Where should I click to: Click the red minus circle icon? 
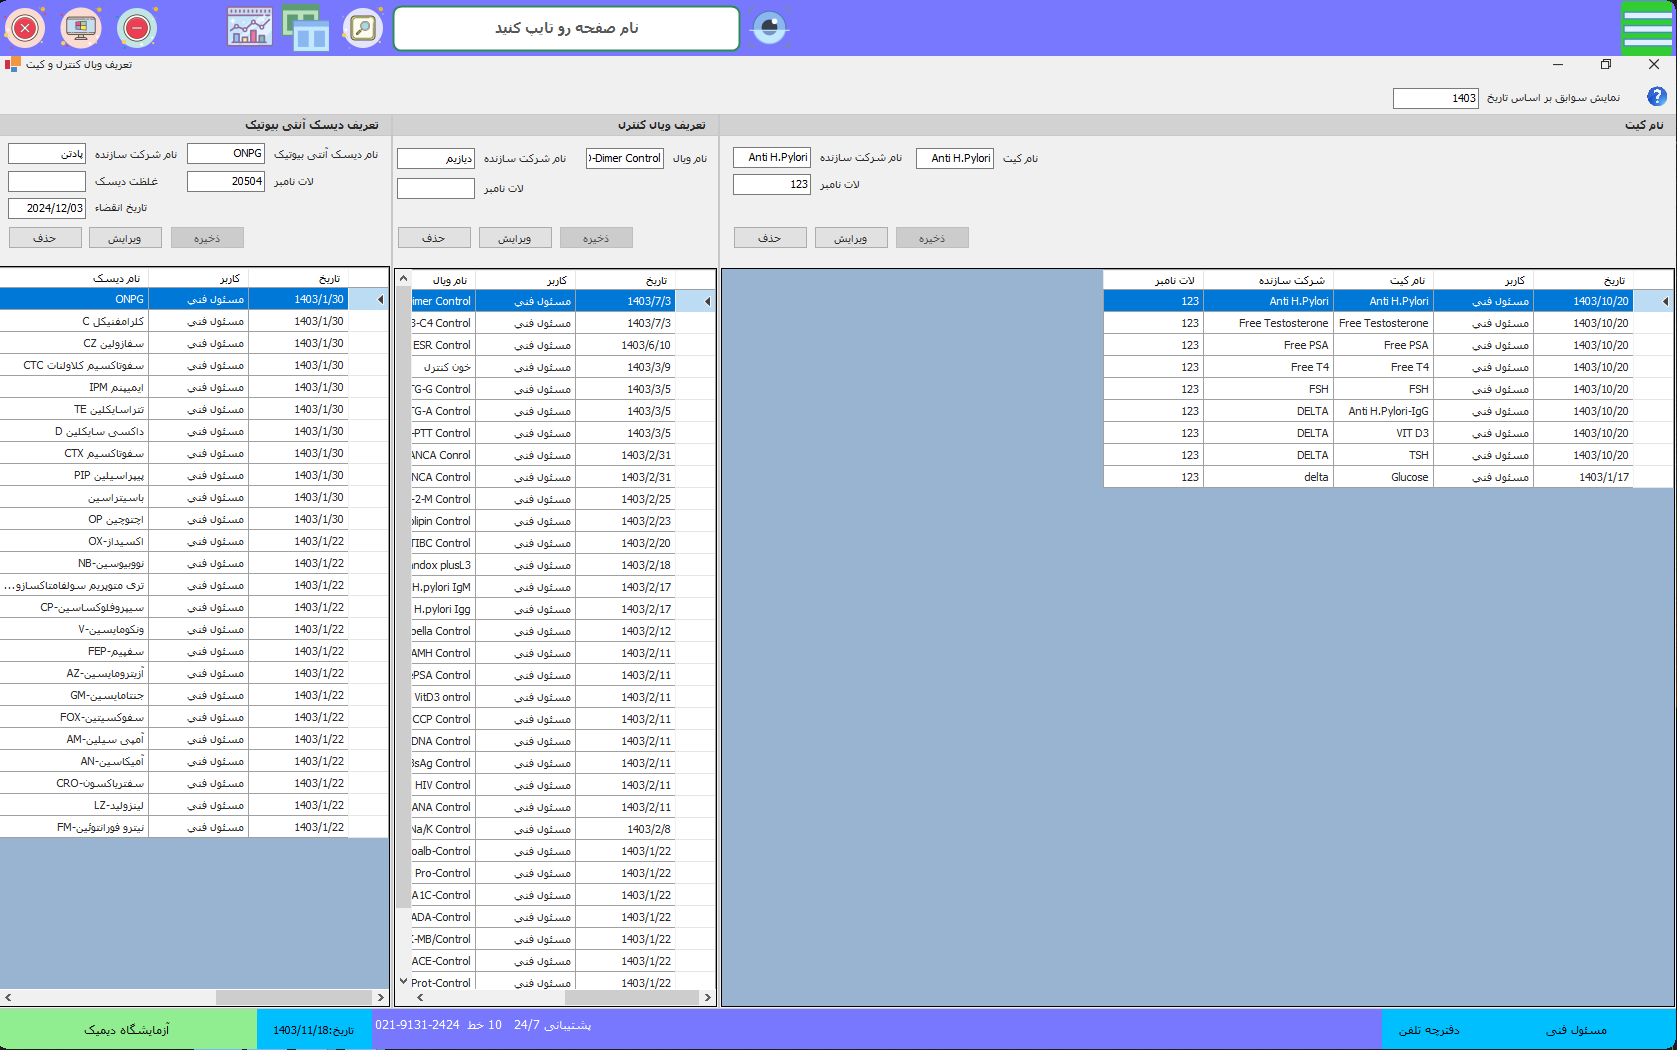click(x=137, y=28)
